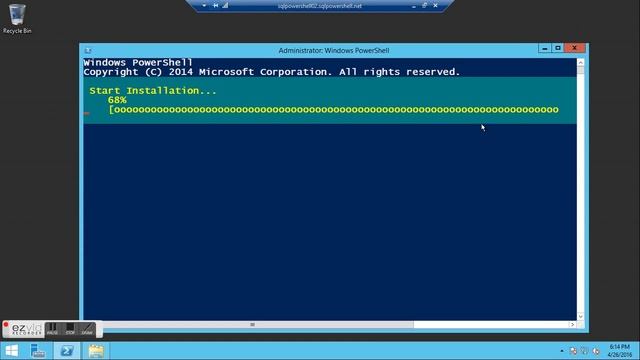The image size is (640, 360).
Task: Open the remote connection bar dropdown arrow
Action: coord(204,6)
